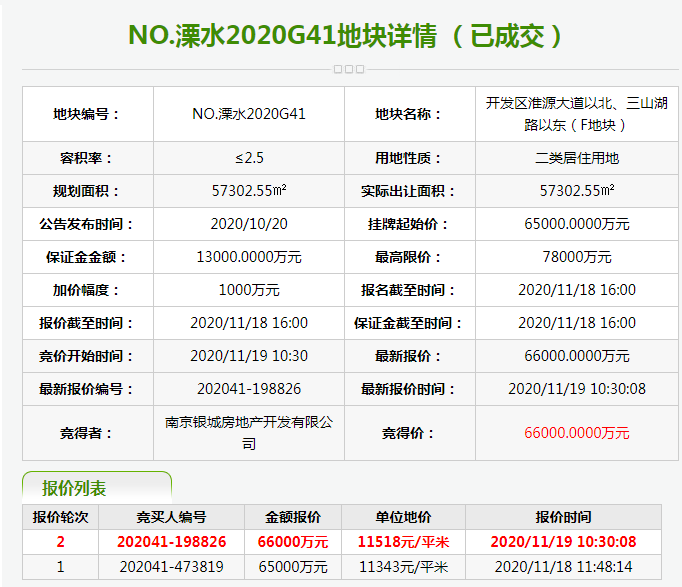Click the bid time 2020/11/18 11:48:14

564,567
